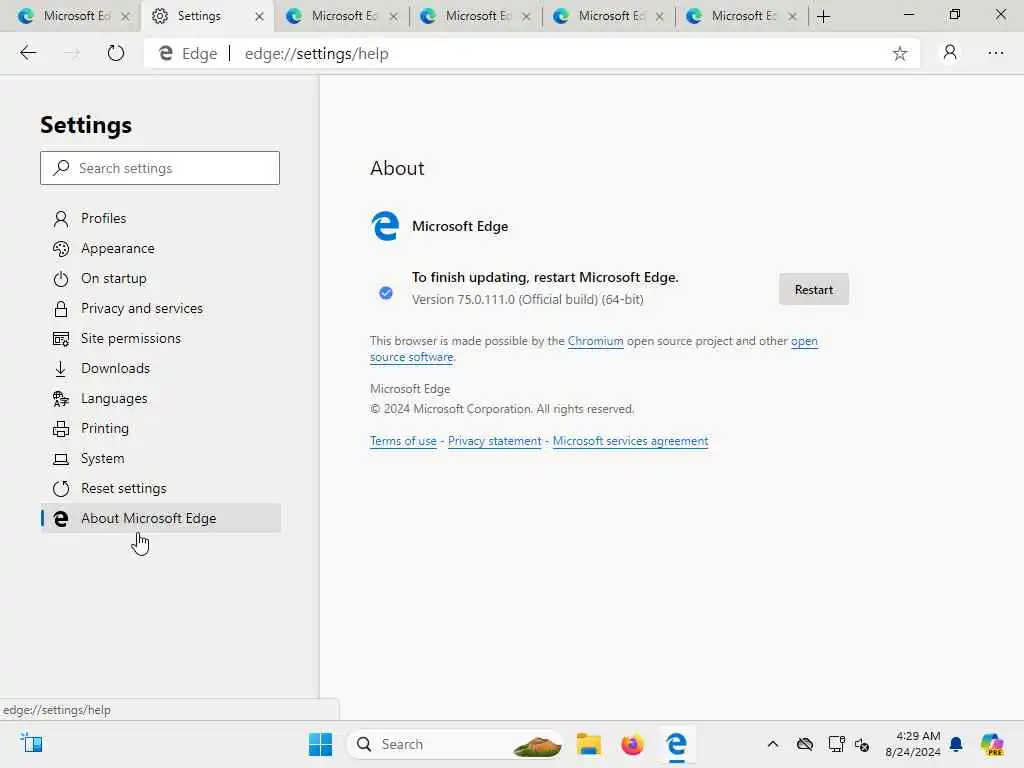Open Languages settings
Viewport: 1024px width, 768px height.
pos(161,399)
